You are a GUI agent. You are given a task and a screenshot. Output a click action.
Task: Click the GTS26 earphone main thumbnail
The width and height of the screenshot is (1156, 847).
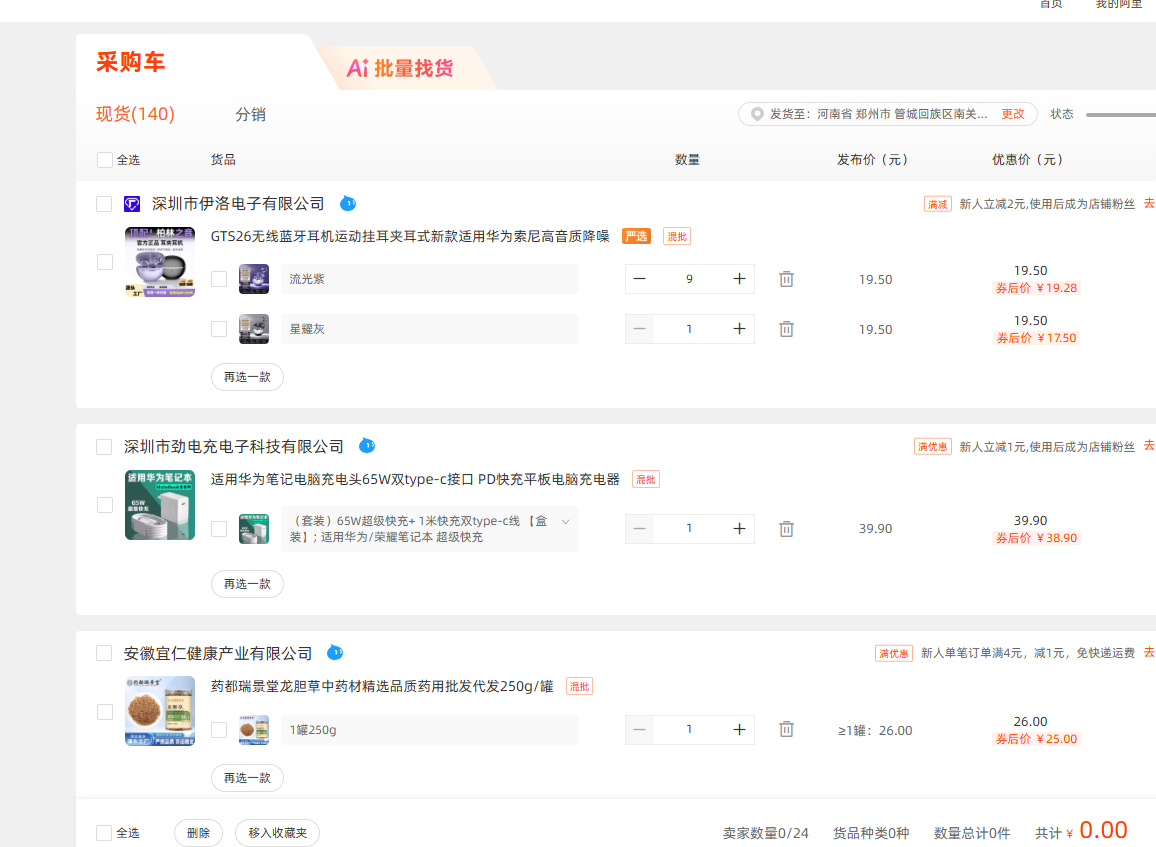160,262
